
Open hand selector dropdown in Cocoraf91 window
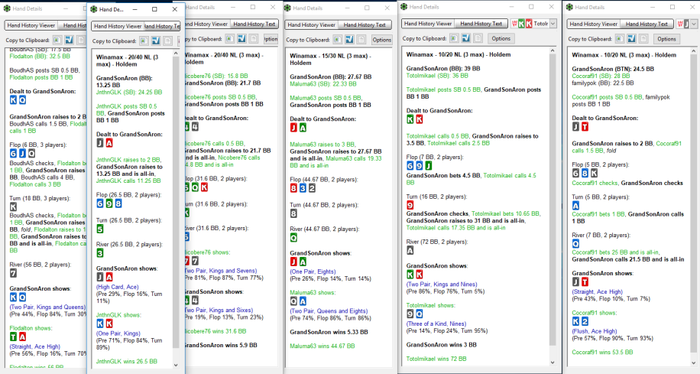tap(695, 24)
